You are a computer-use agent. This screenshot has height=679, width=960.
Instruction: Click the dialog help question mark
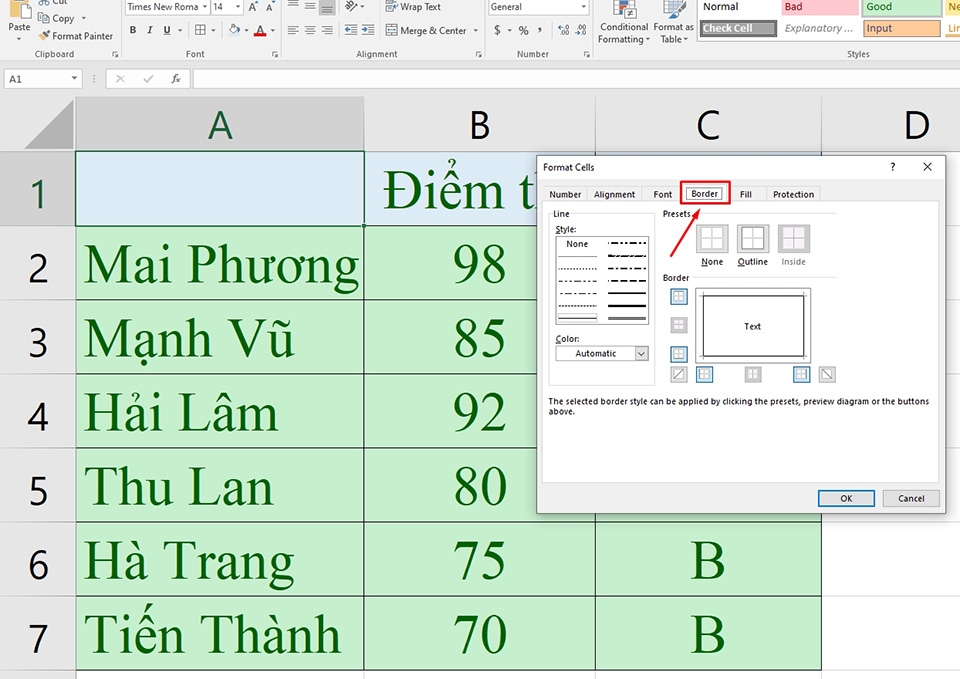pos(893,167)
